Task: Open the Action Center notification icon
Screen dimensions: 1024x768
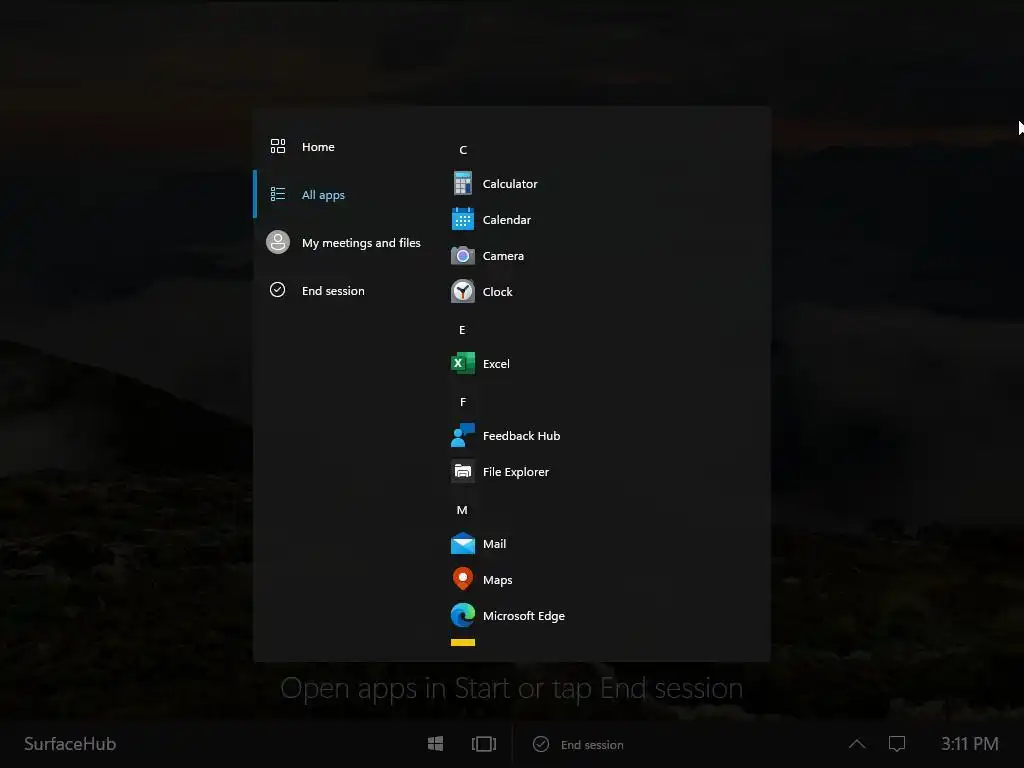Action: pos(897,744)
